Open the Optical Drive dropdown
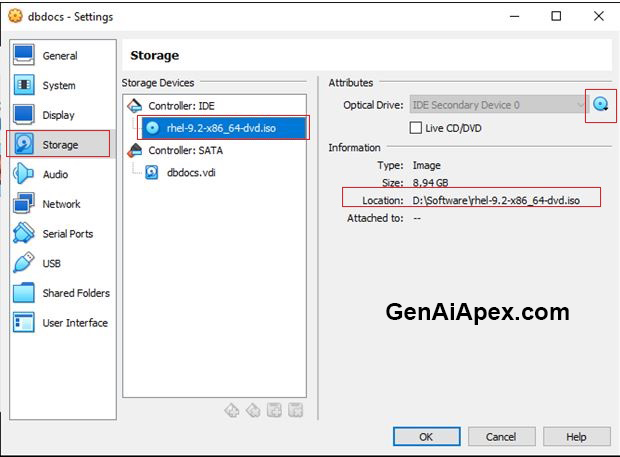The height and width of the screenshot is (457, 620). point(499,104)
